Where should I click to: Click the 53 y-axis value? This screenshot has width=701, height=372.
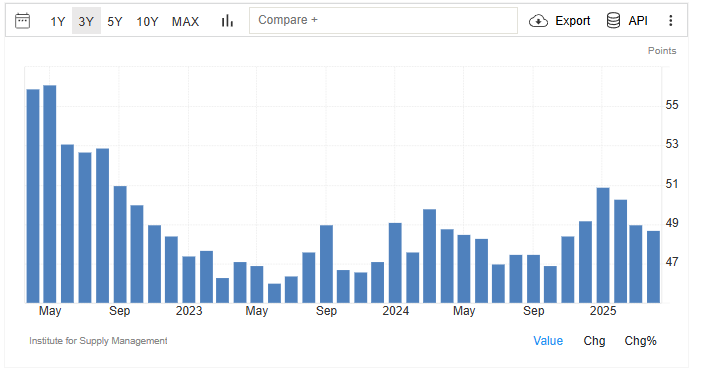click(672, 144)
